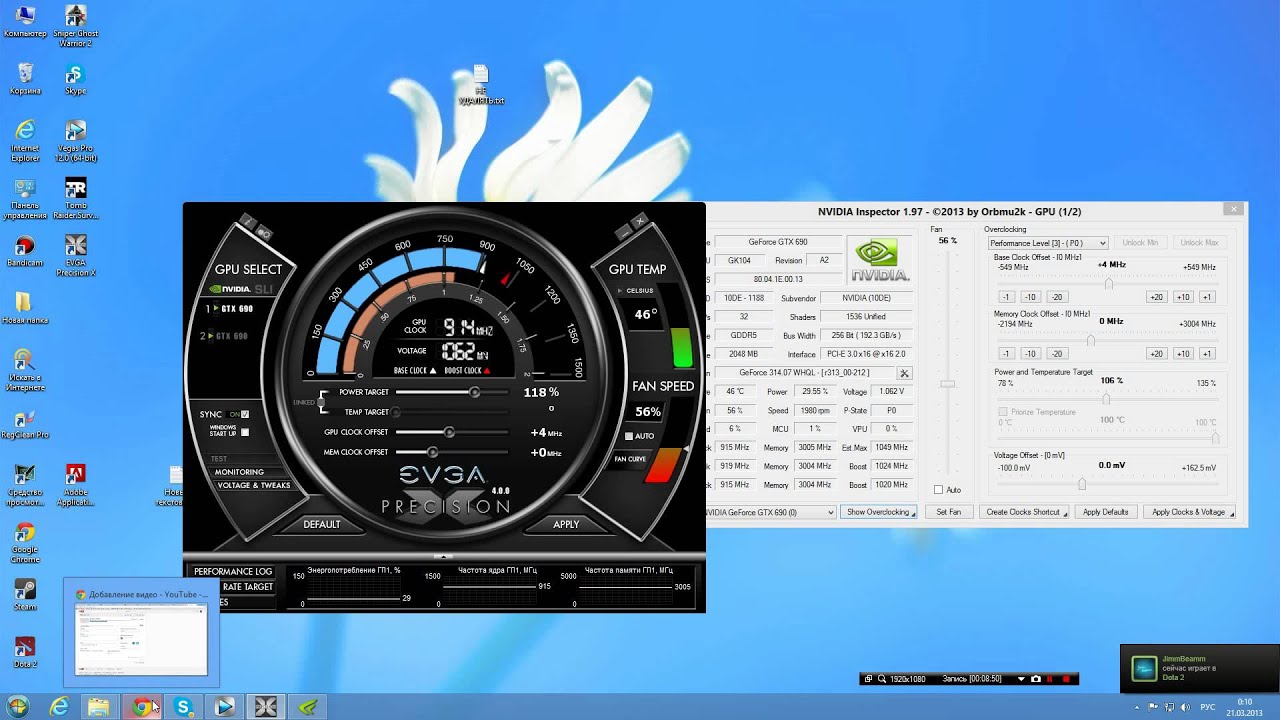
Task: Open Bandicam recording dropdown arrow
Action: click(1021, 679)
